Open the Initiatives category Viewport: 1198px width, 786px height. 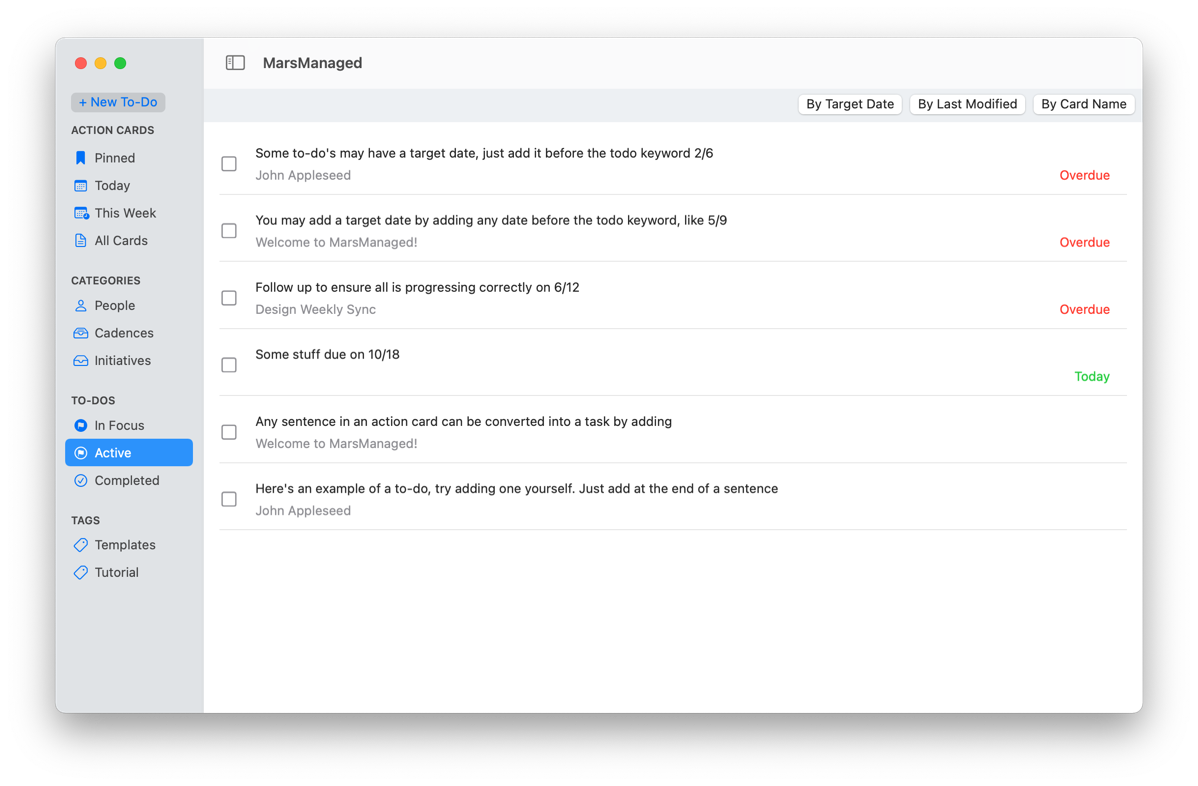[129, 361]
